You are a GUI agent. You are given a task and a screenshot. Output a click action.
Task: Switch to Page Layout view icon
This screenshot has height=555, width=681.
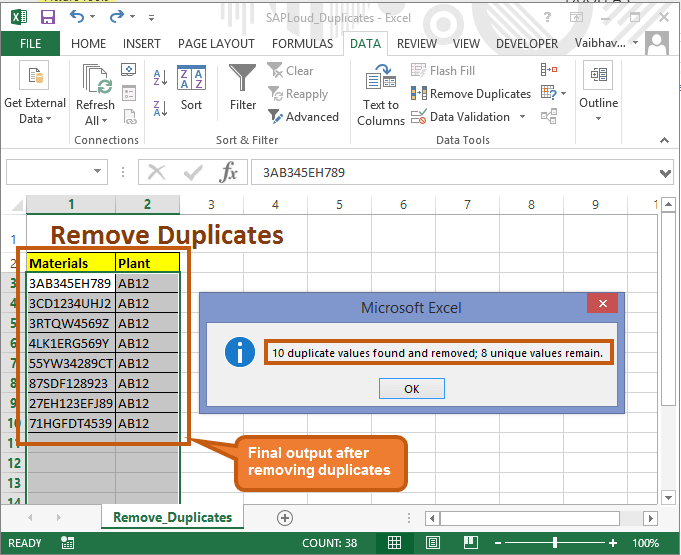(433, 542)
